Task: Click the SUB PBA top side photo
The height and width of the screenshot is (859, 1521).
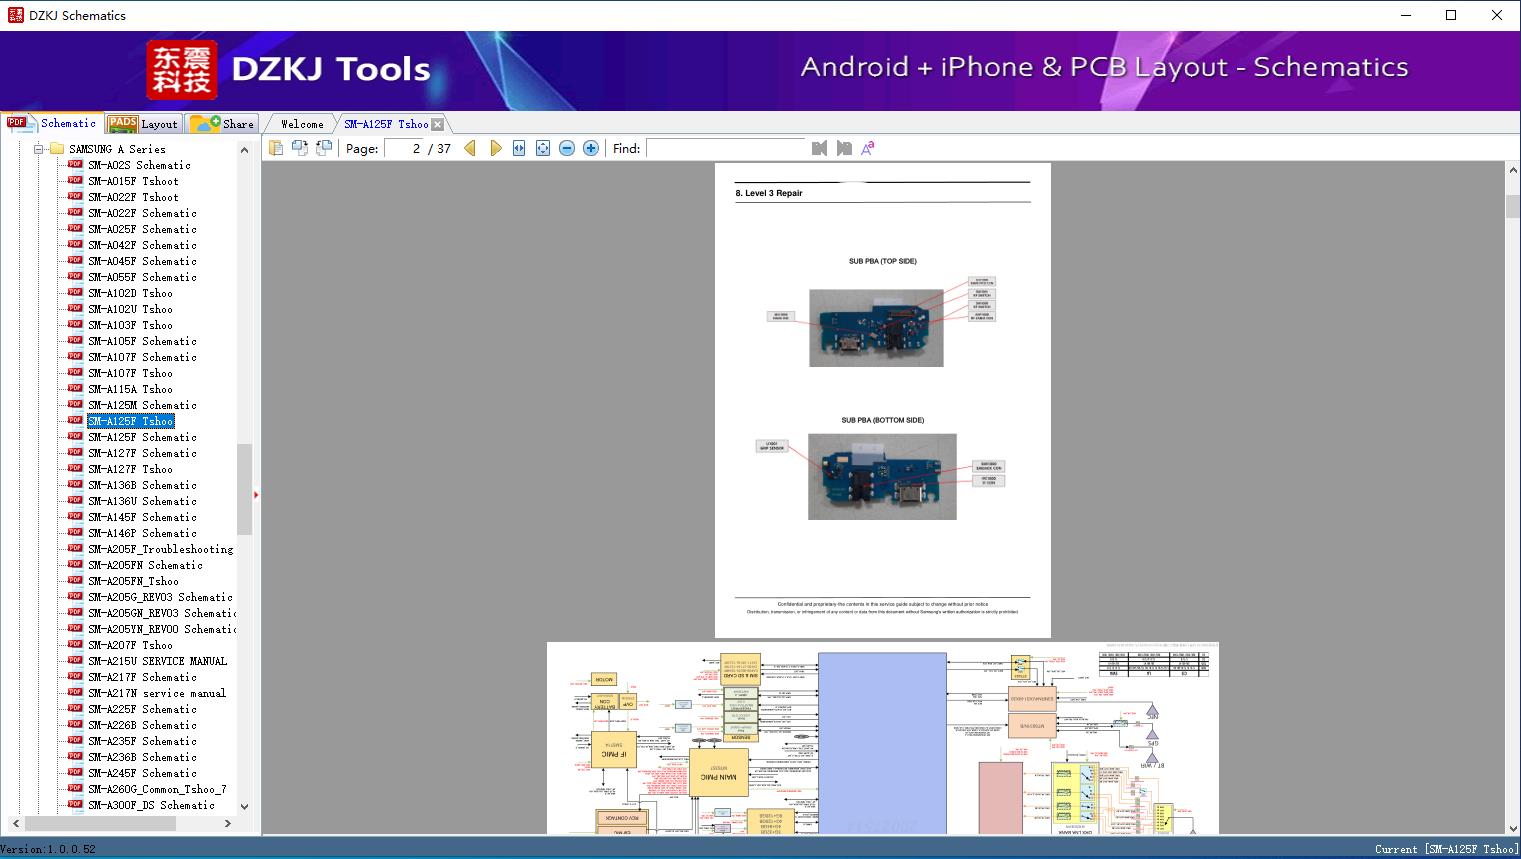Action: point(876,328)
